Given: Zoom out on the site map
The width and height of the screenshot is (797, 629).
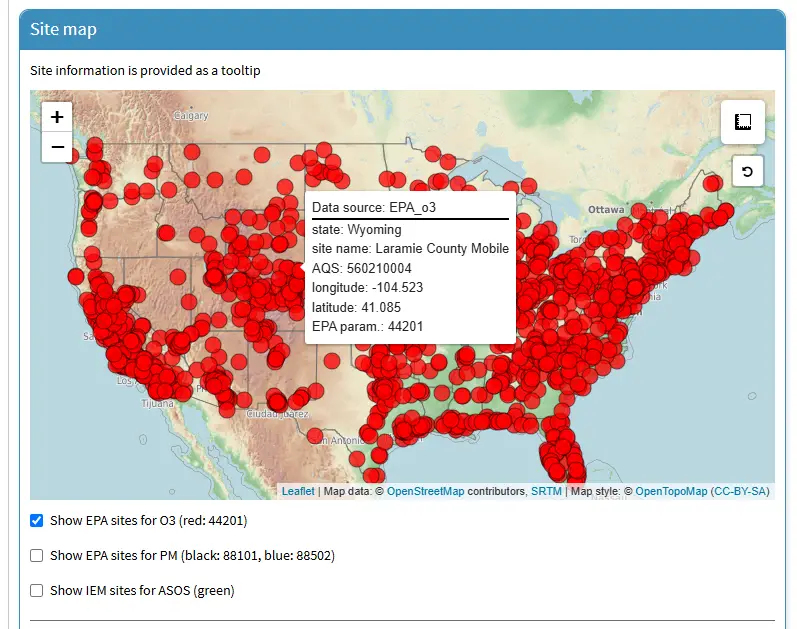Looking at the screenshot, I should [x=57, y=147].
